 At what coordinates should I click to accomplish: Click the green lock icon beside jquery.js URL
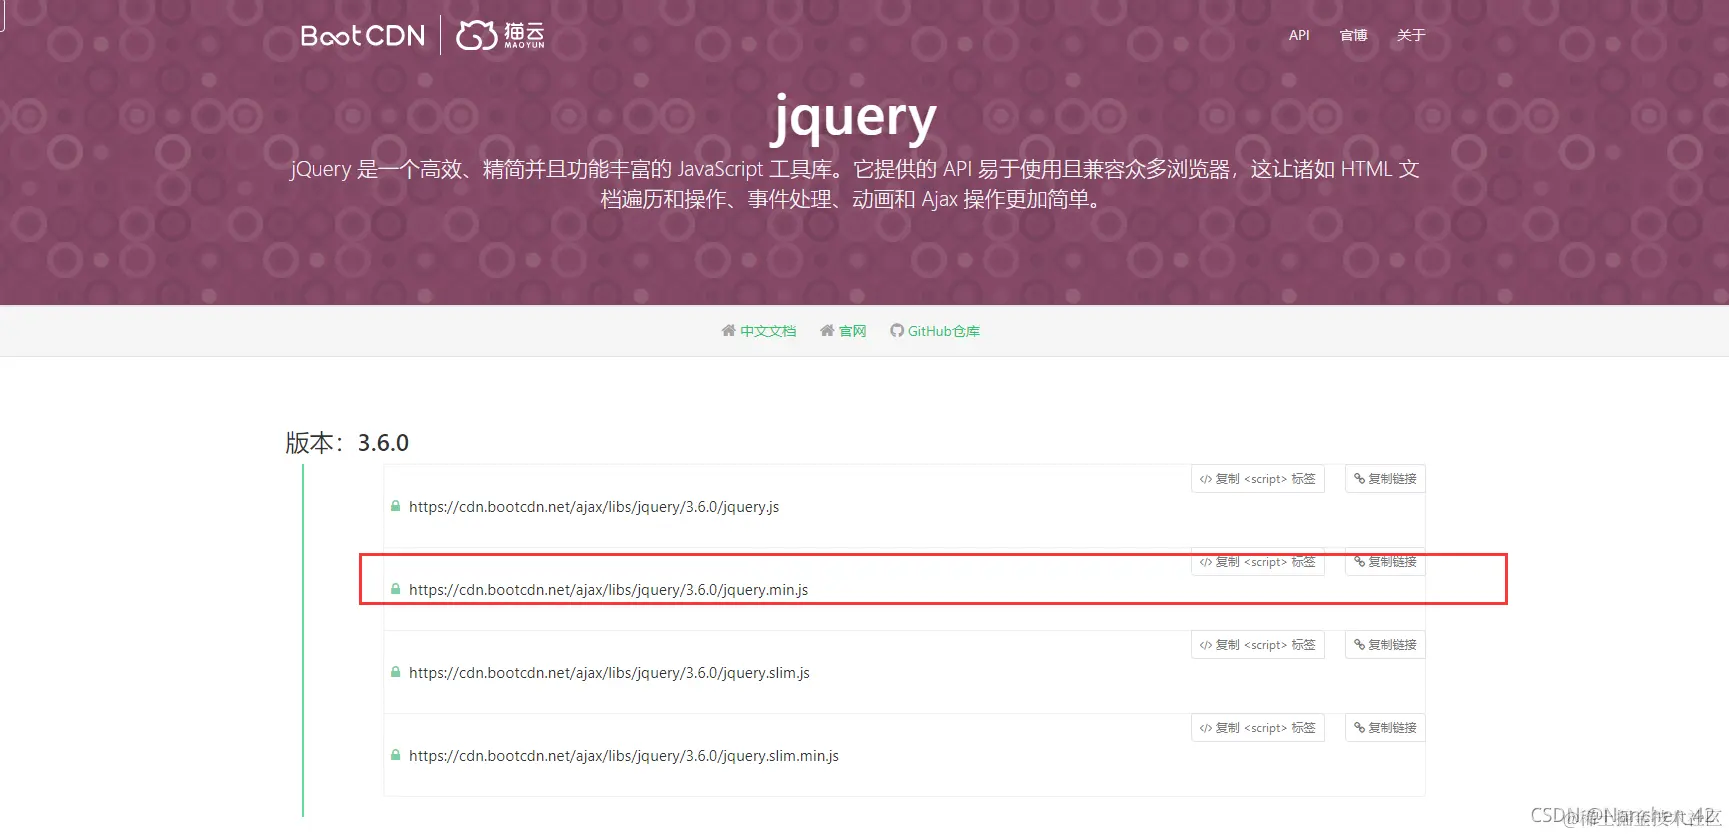[x=396, y=507]
